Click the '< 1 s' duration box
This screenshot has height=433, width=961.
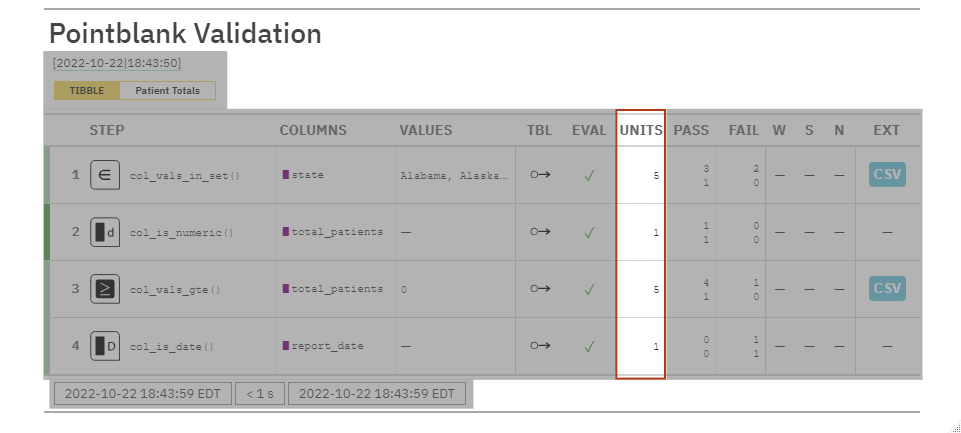click(x=260, y=394)
